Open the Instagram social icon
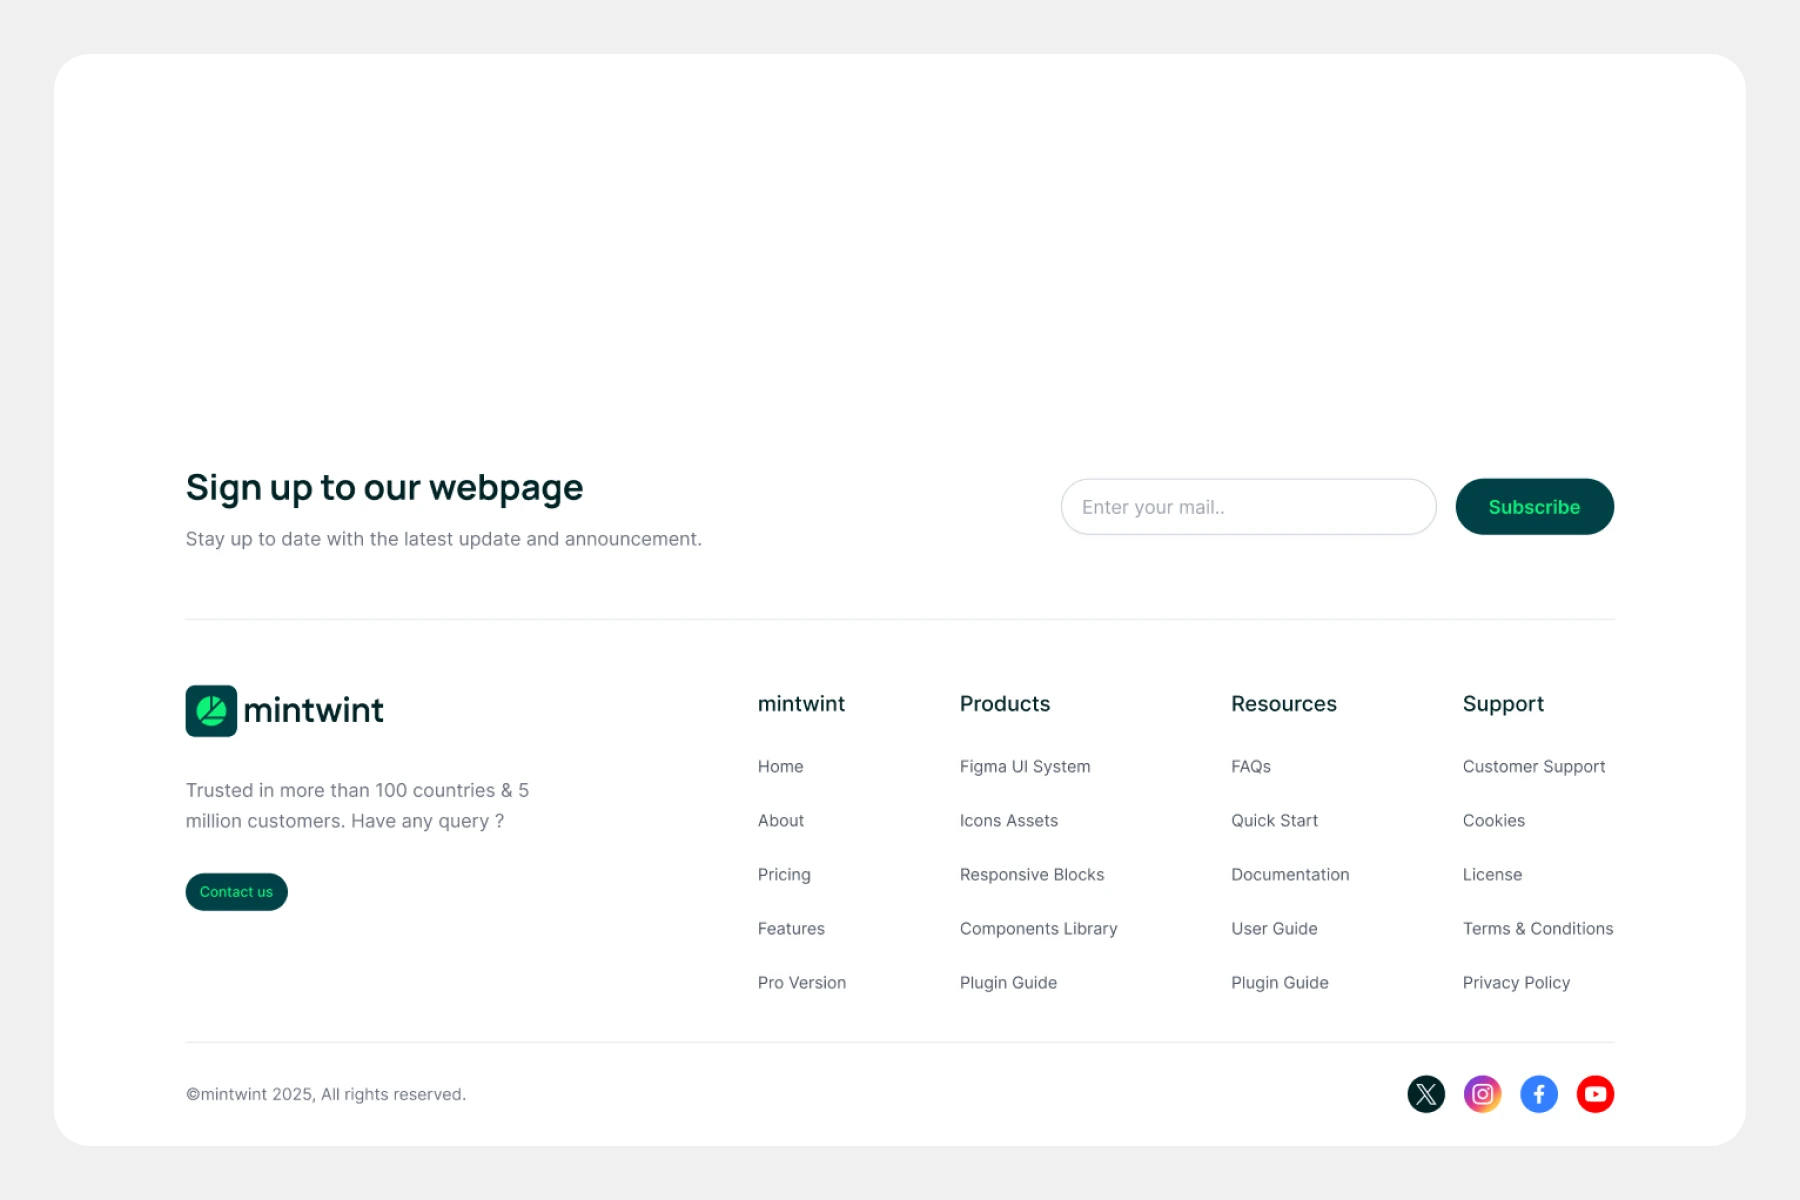The image size is (1800, 1200). coord(1482,1094)
